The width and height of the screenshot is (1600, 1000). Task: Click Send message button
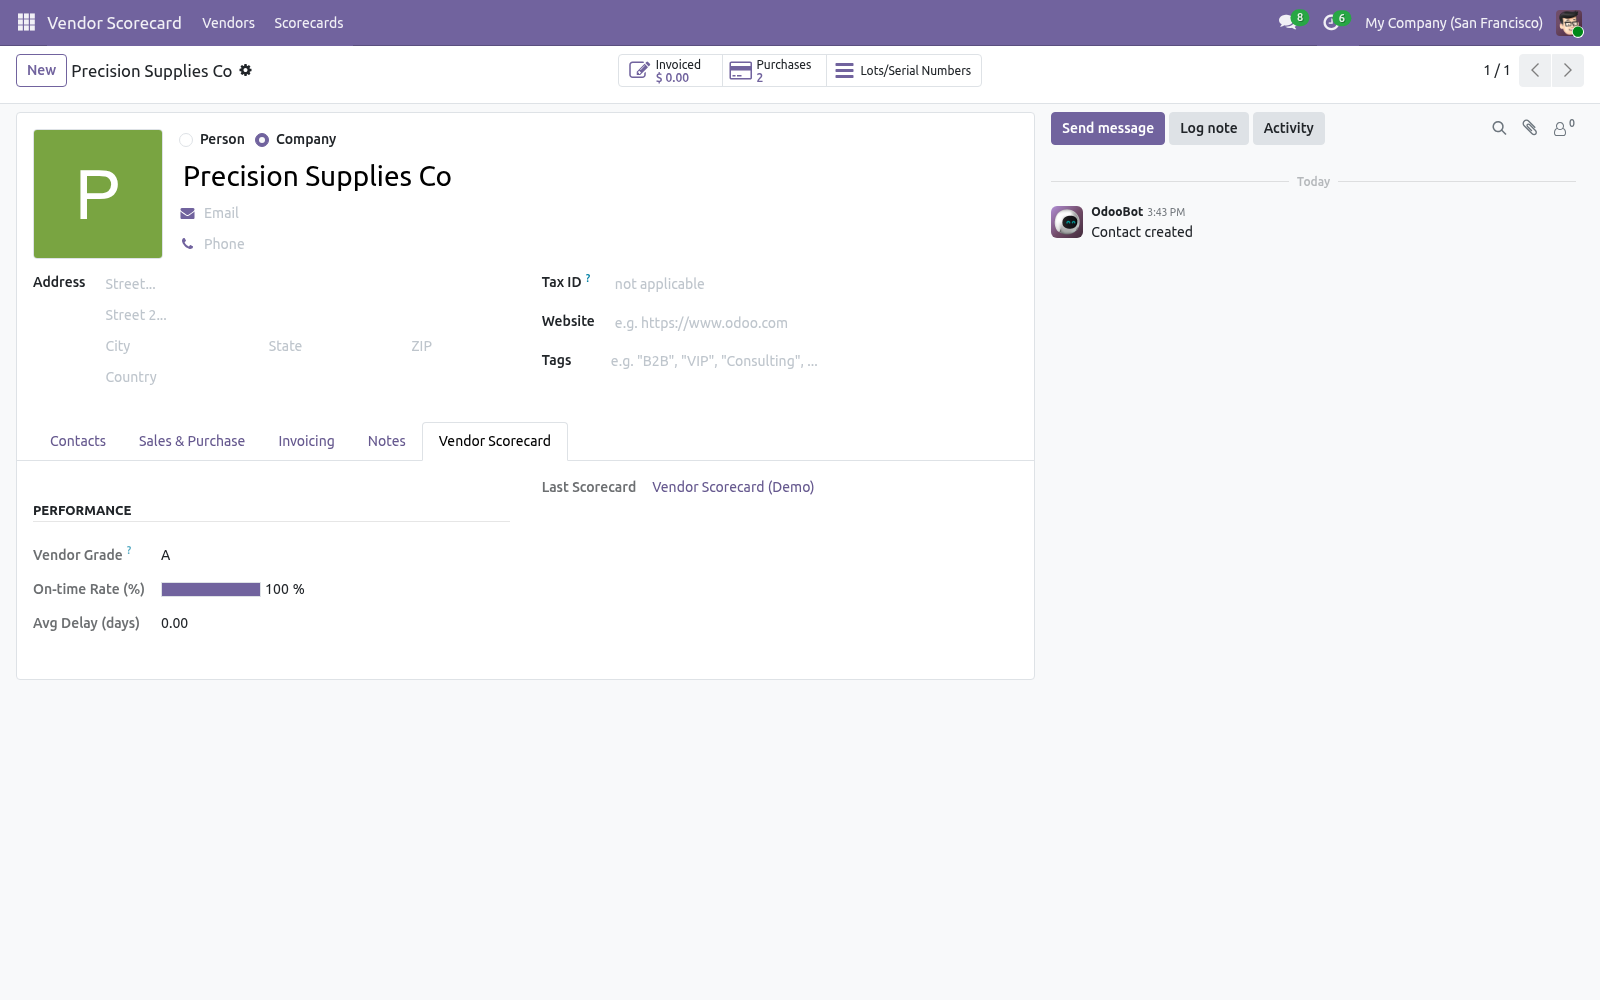pyautogui.click(x=1107, y=128)
